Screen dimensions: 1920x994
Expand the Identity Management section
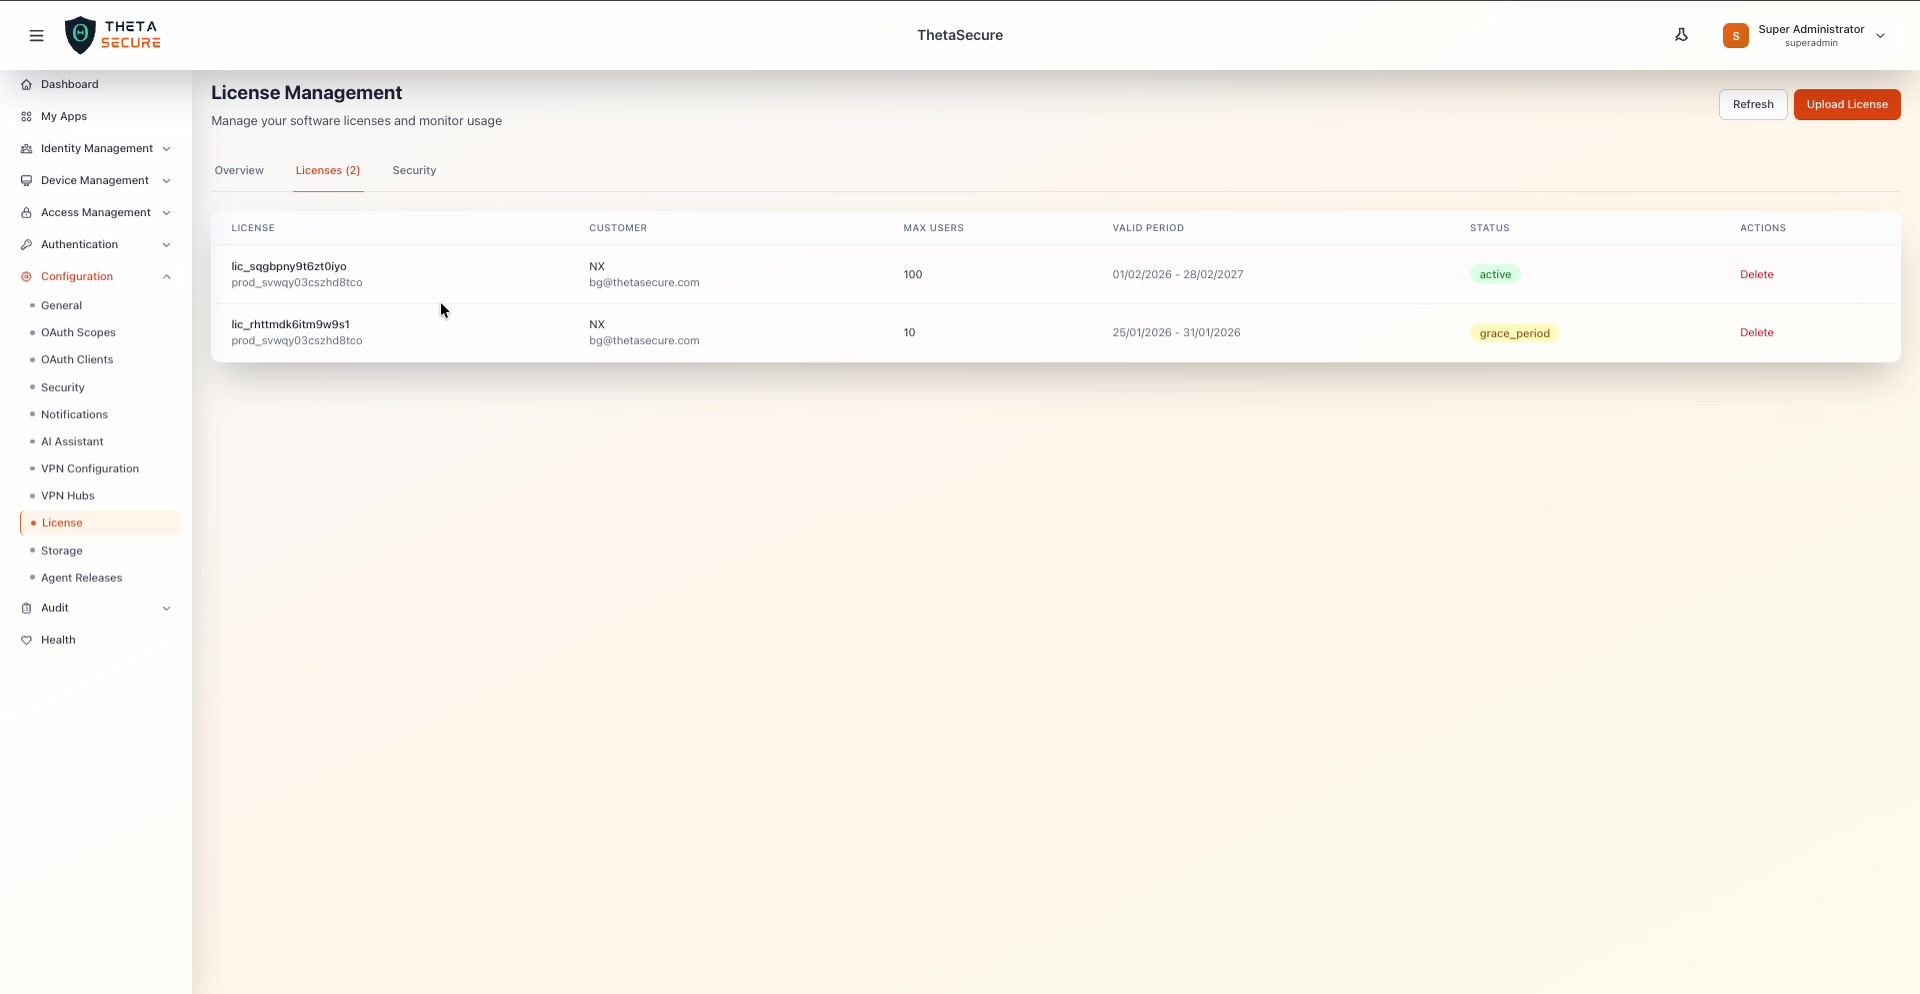pyautogui.click(x=166, y=148)
